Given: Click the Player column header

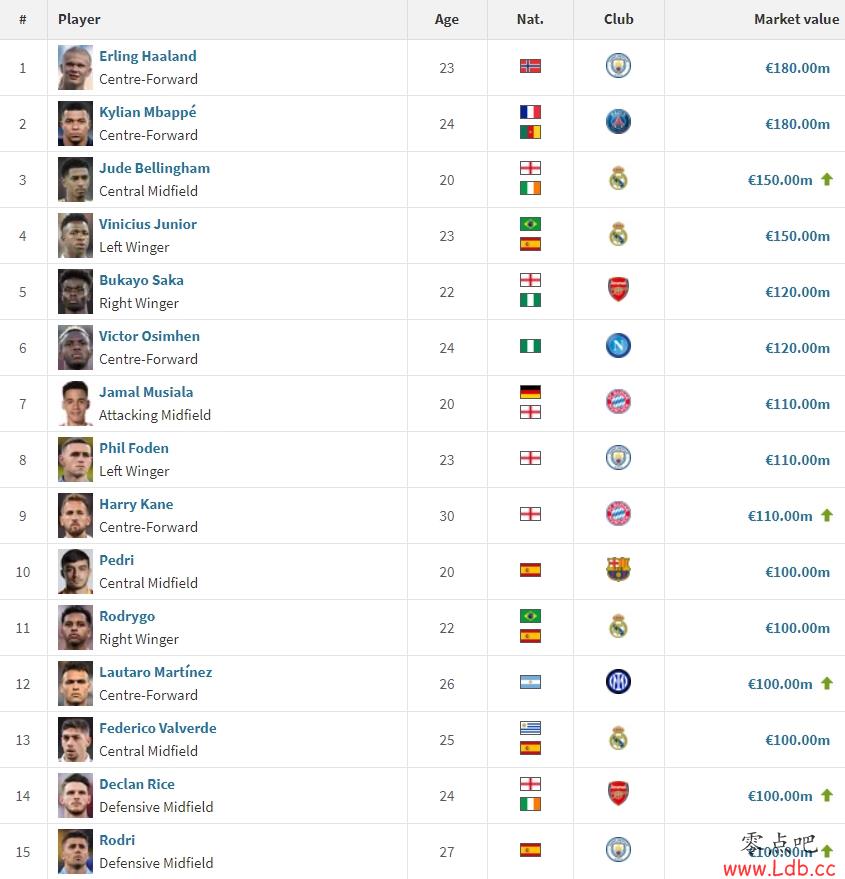Looking at the screenshot, I should [79, 19].
